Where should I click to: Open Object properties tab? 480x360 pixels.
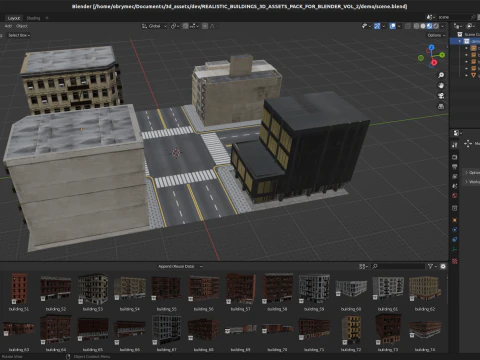455,220
